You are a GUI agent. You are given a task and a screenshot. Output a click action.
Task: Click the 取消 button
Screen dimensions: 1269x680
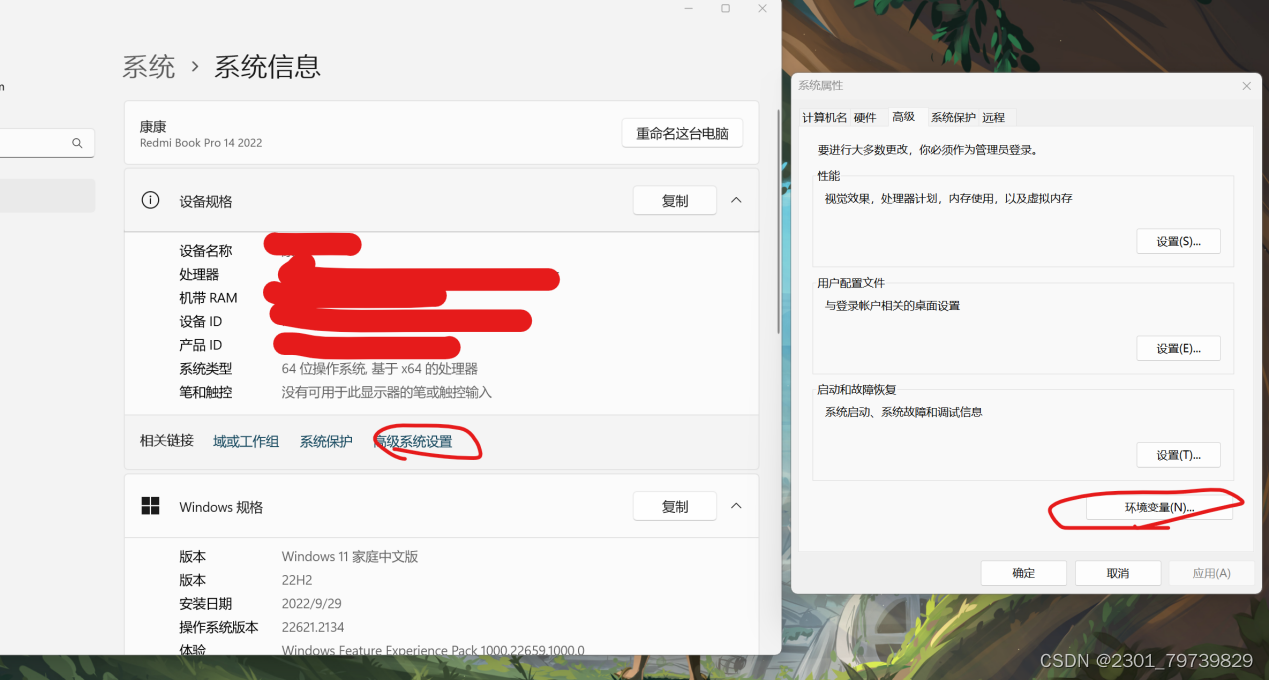[x=1117, y=573]
